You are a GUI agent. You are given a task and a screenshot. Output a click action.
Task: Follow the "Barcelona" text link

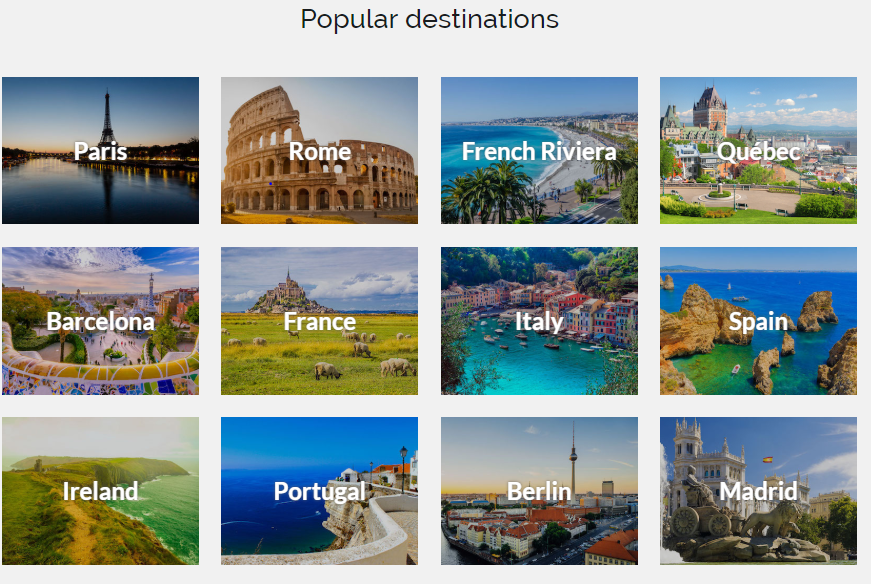pyautogui.click(x=100, y=321)
